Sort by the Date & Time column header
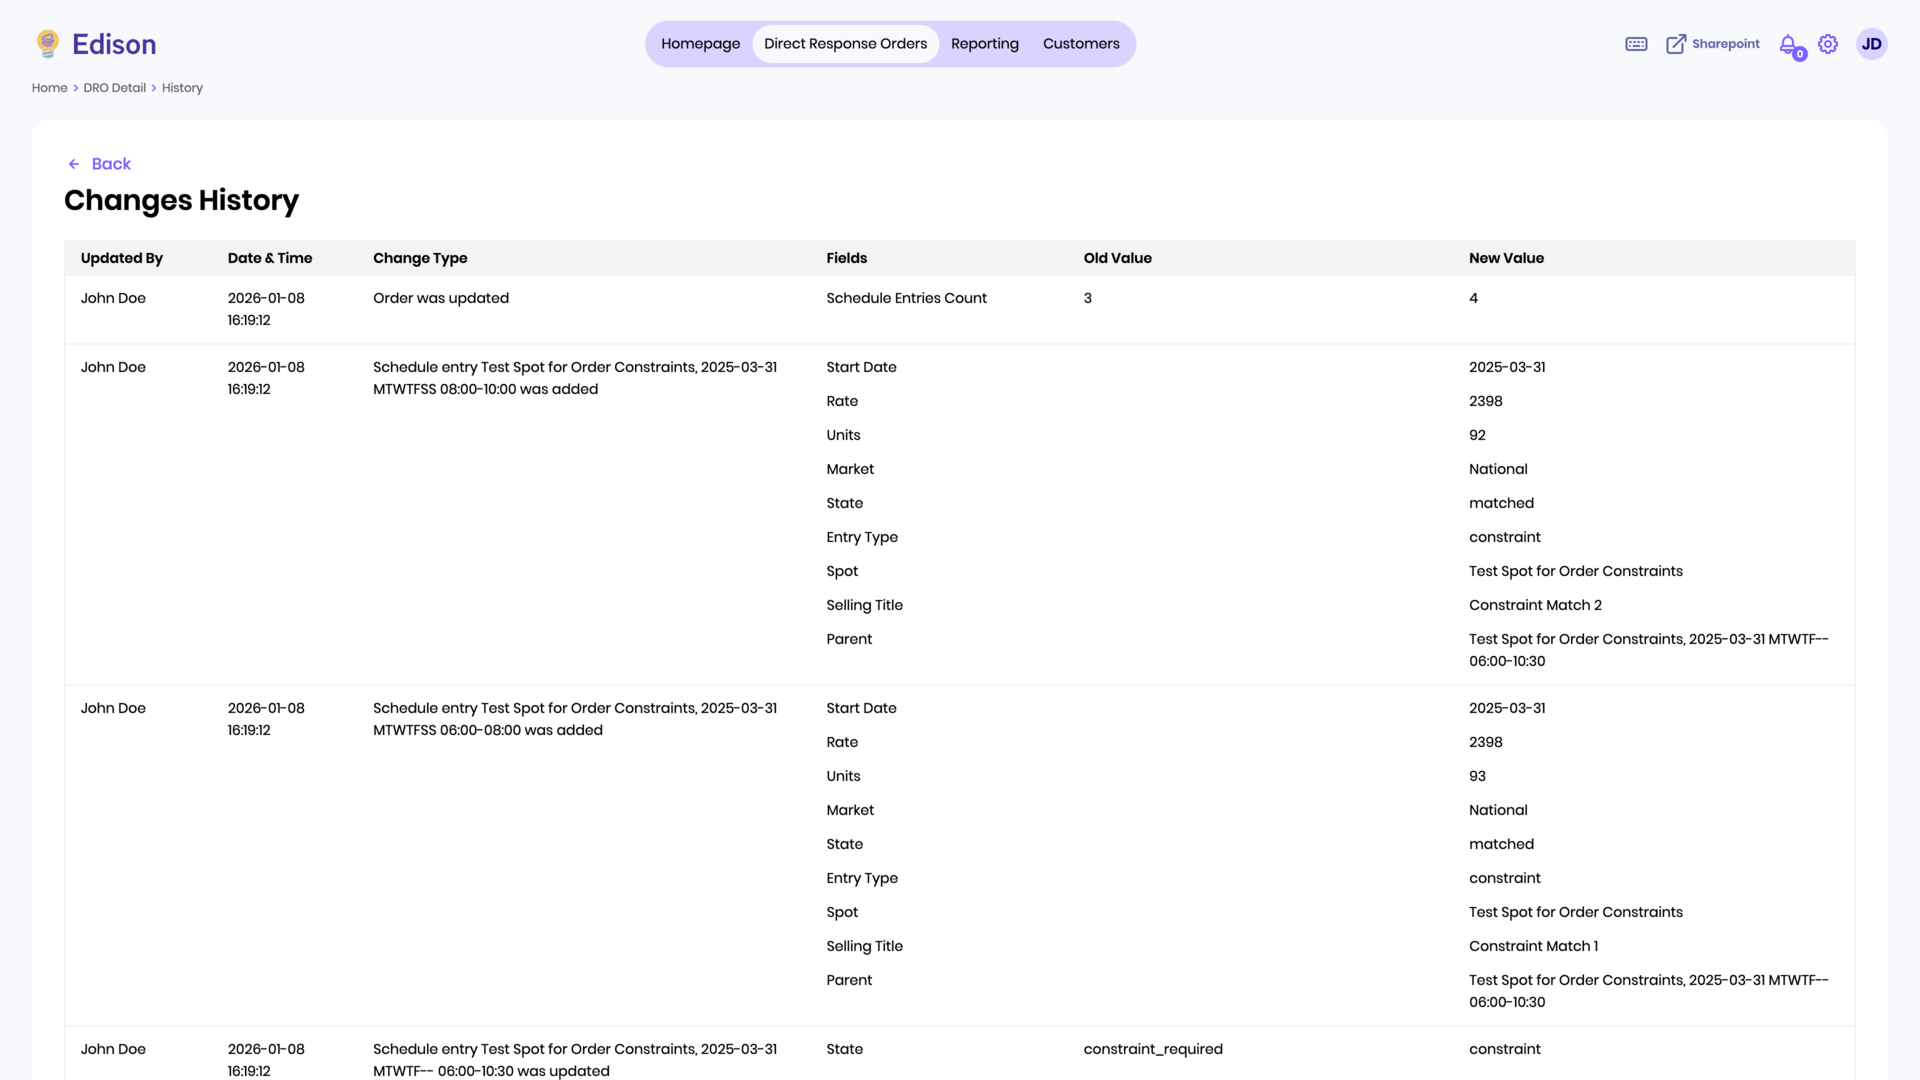1920x1080 pixels. [269, 257]
